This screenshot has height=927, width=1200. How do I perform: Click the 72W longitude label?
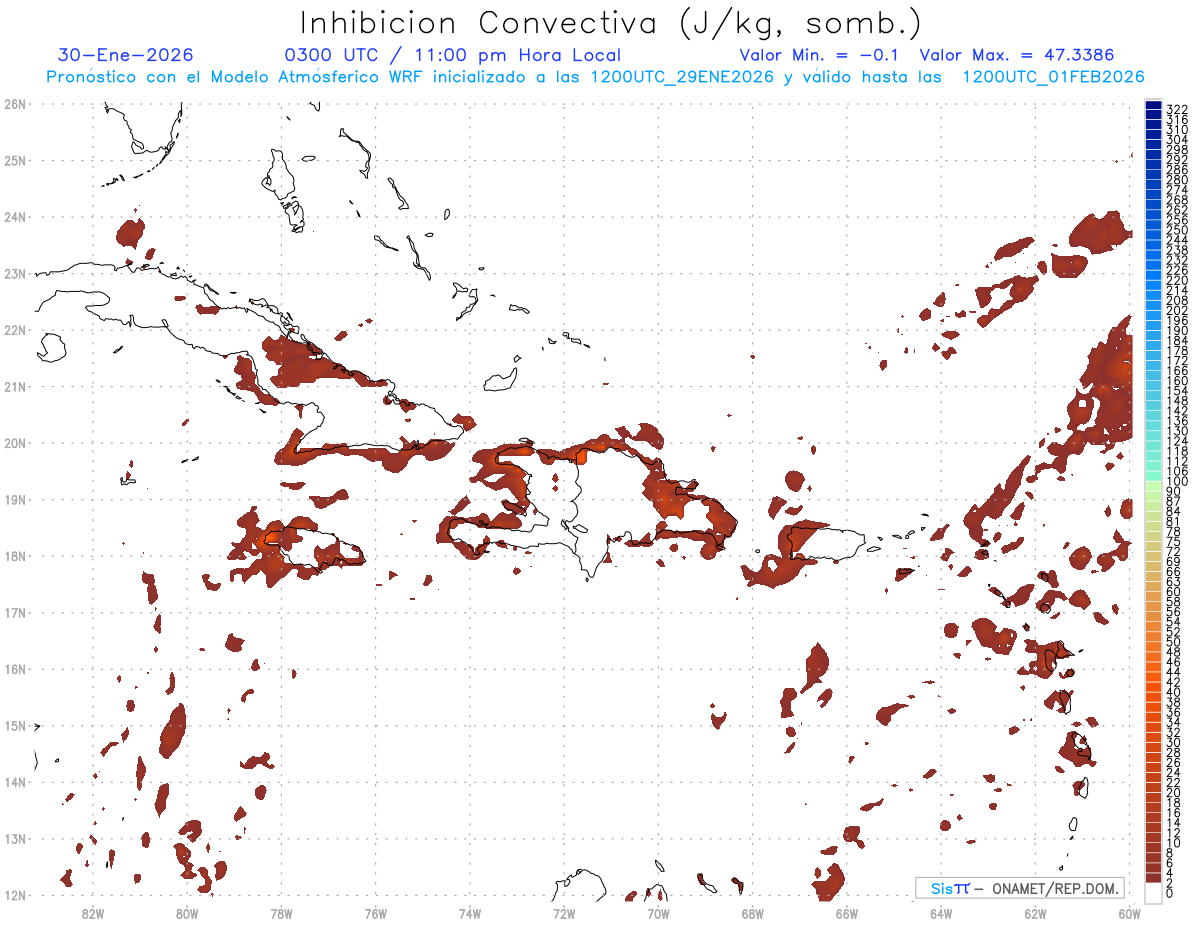[x=564, y=913]
